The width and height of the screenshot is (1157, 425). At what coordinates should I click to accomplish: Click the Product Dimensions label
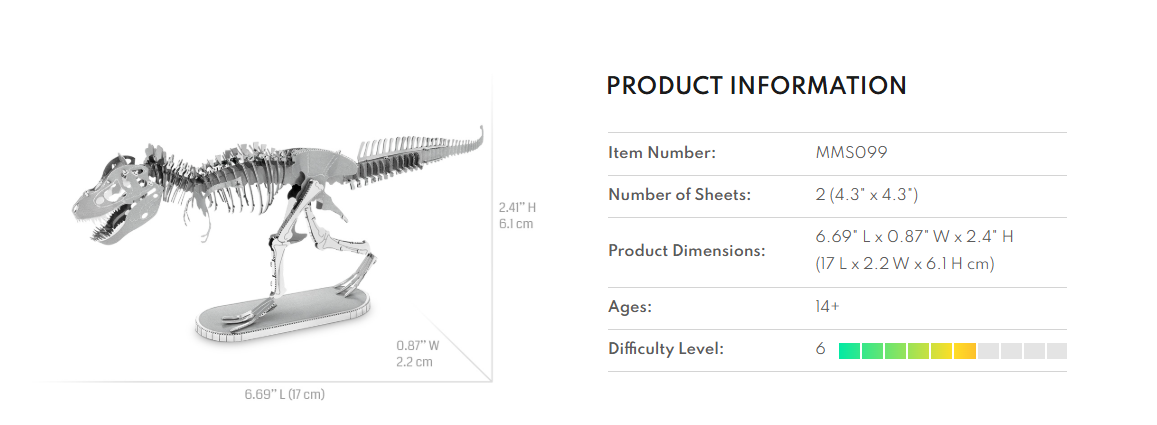coord(687,250)
